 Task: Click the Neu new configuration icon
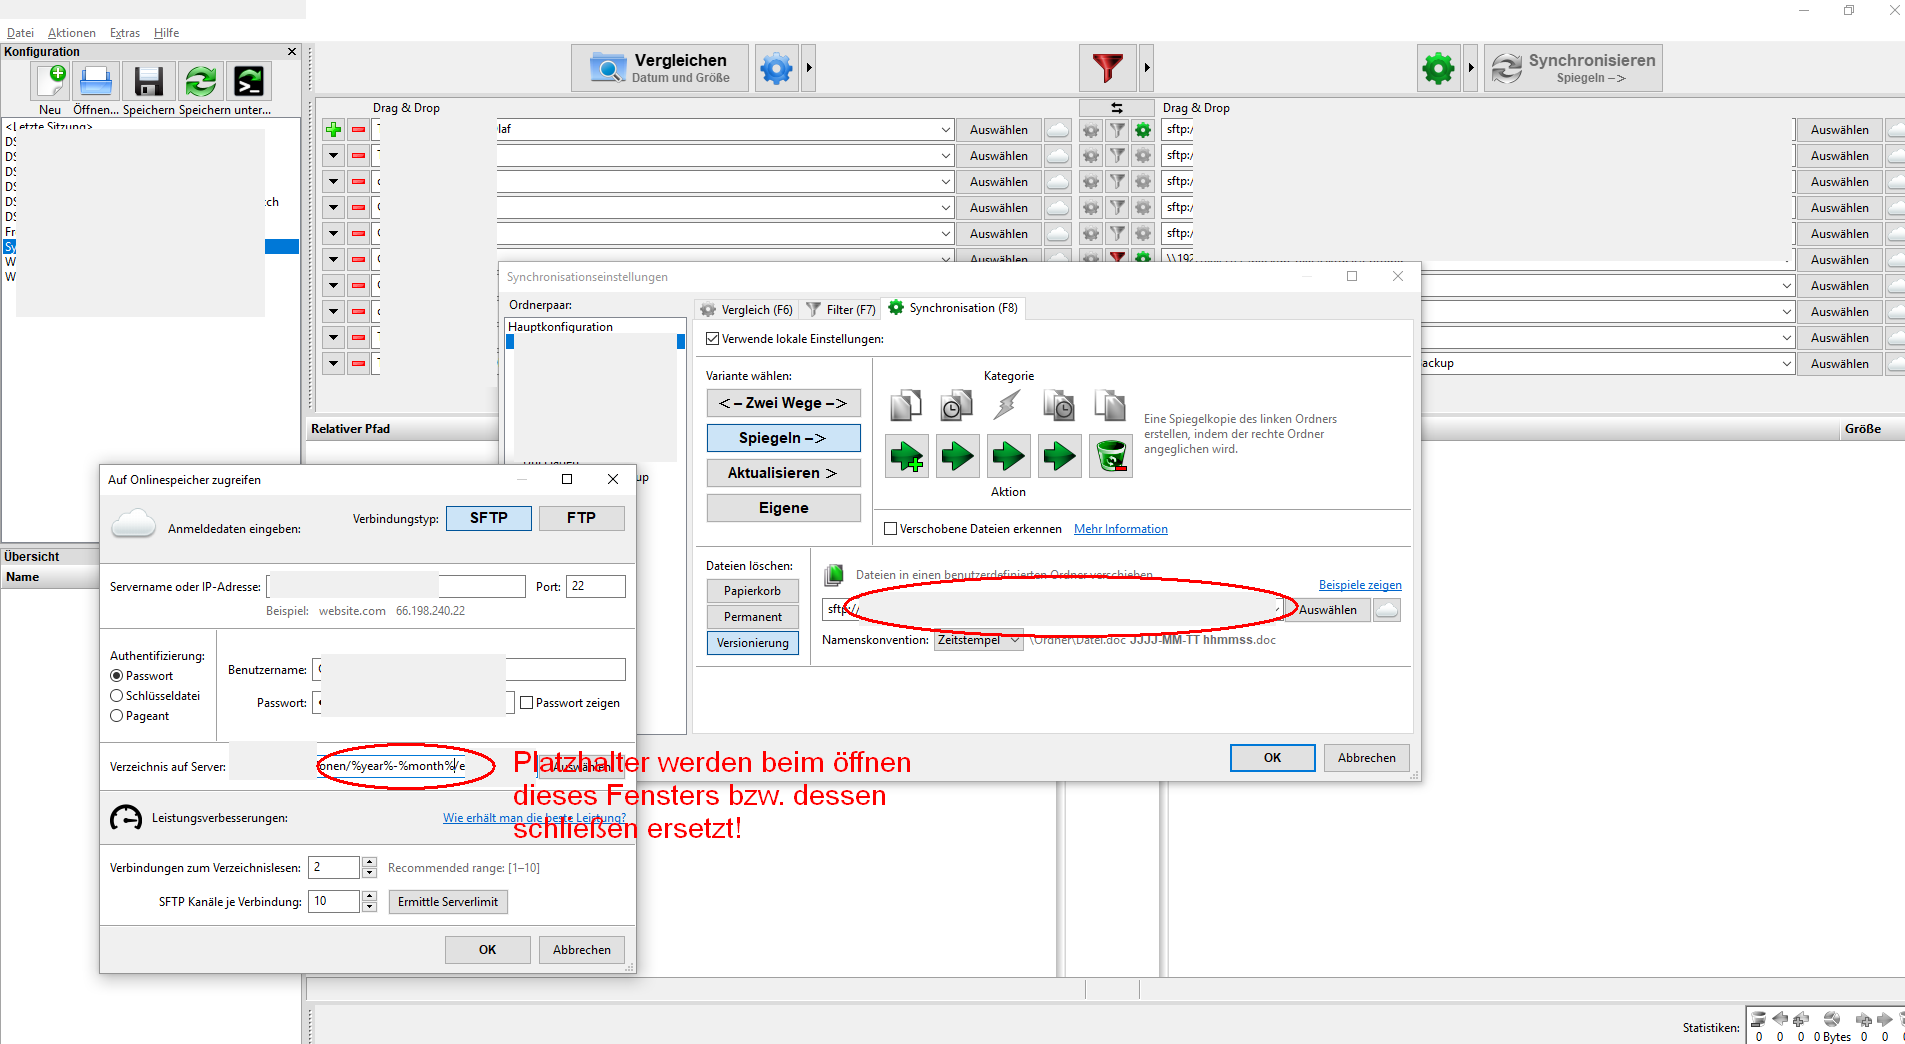pyautogui.click(x=51, y=81)
